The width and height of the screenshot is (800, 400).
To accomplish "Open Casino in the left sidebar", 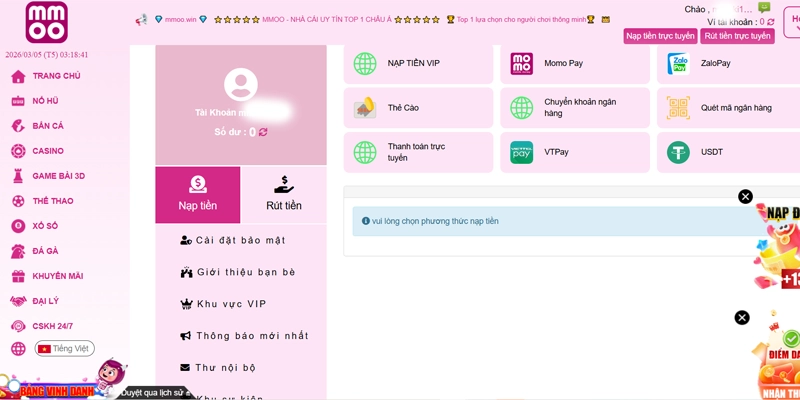I will [47, 151].
